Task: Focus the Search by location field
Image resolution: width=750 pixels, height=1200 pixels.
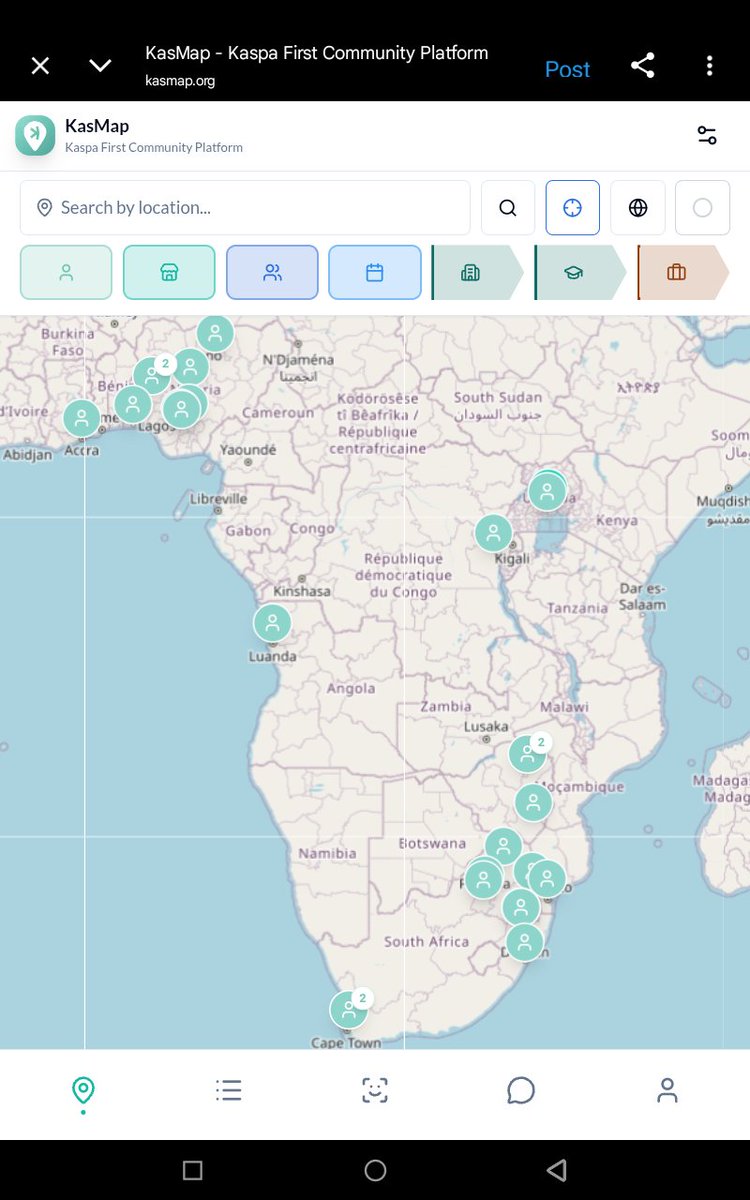Action: coord(245,208)
